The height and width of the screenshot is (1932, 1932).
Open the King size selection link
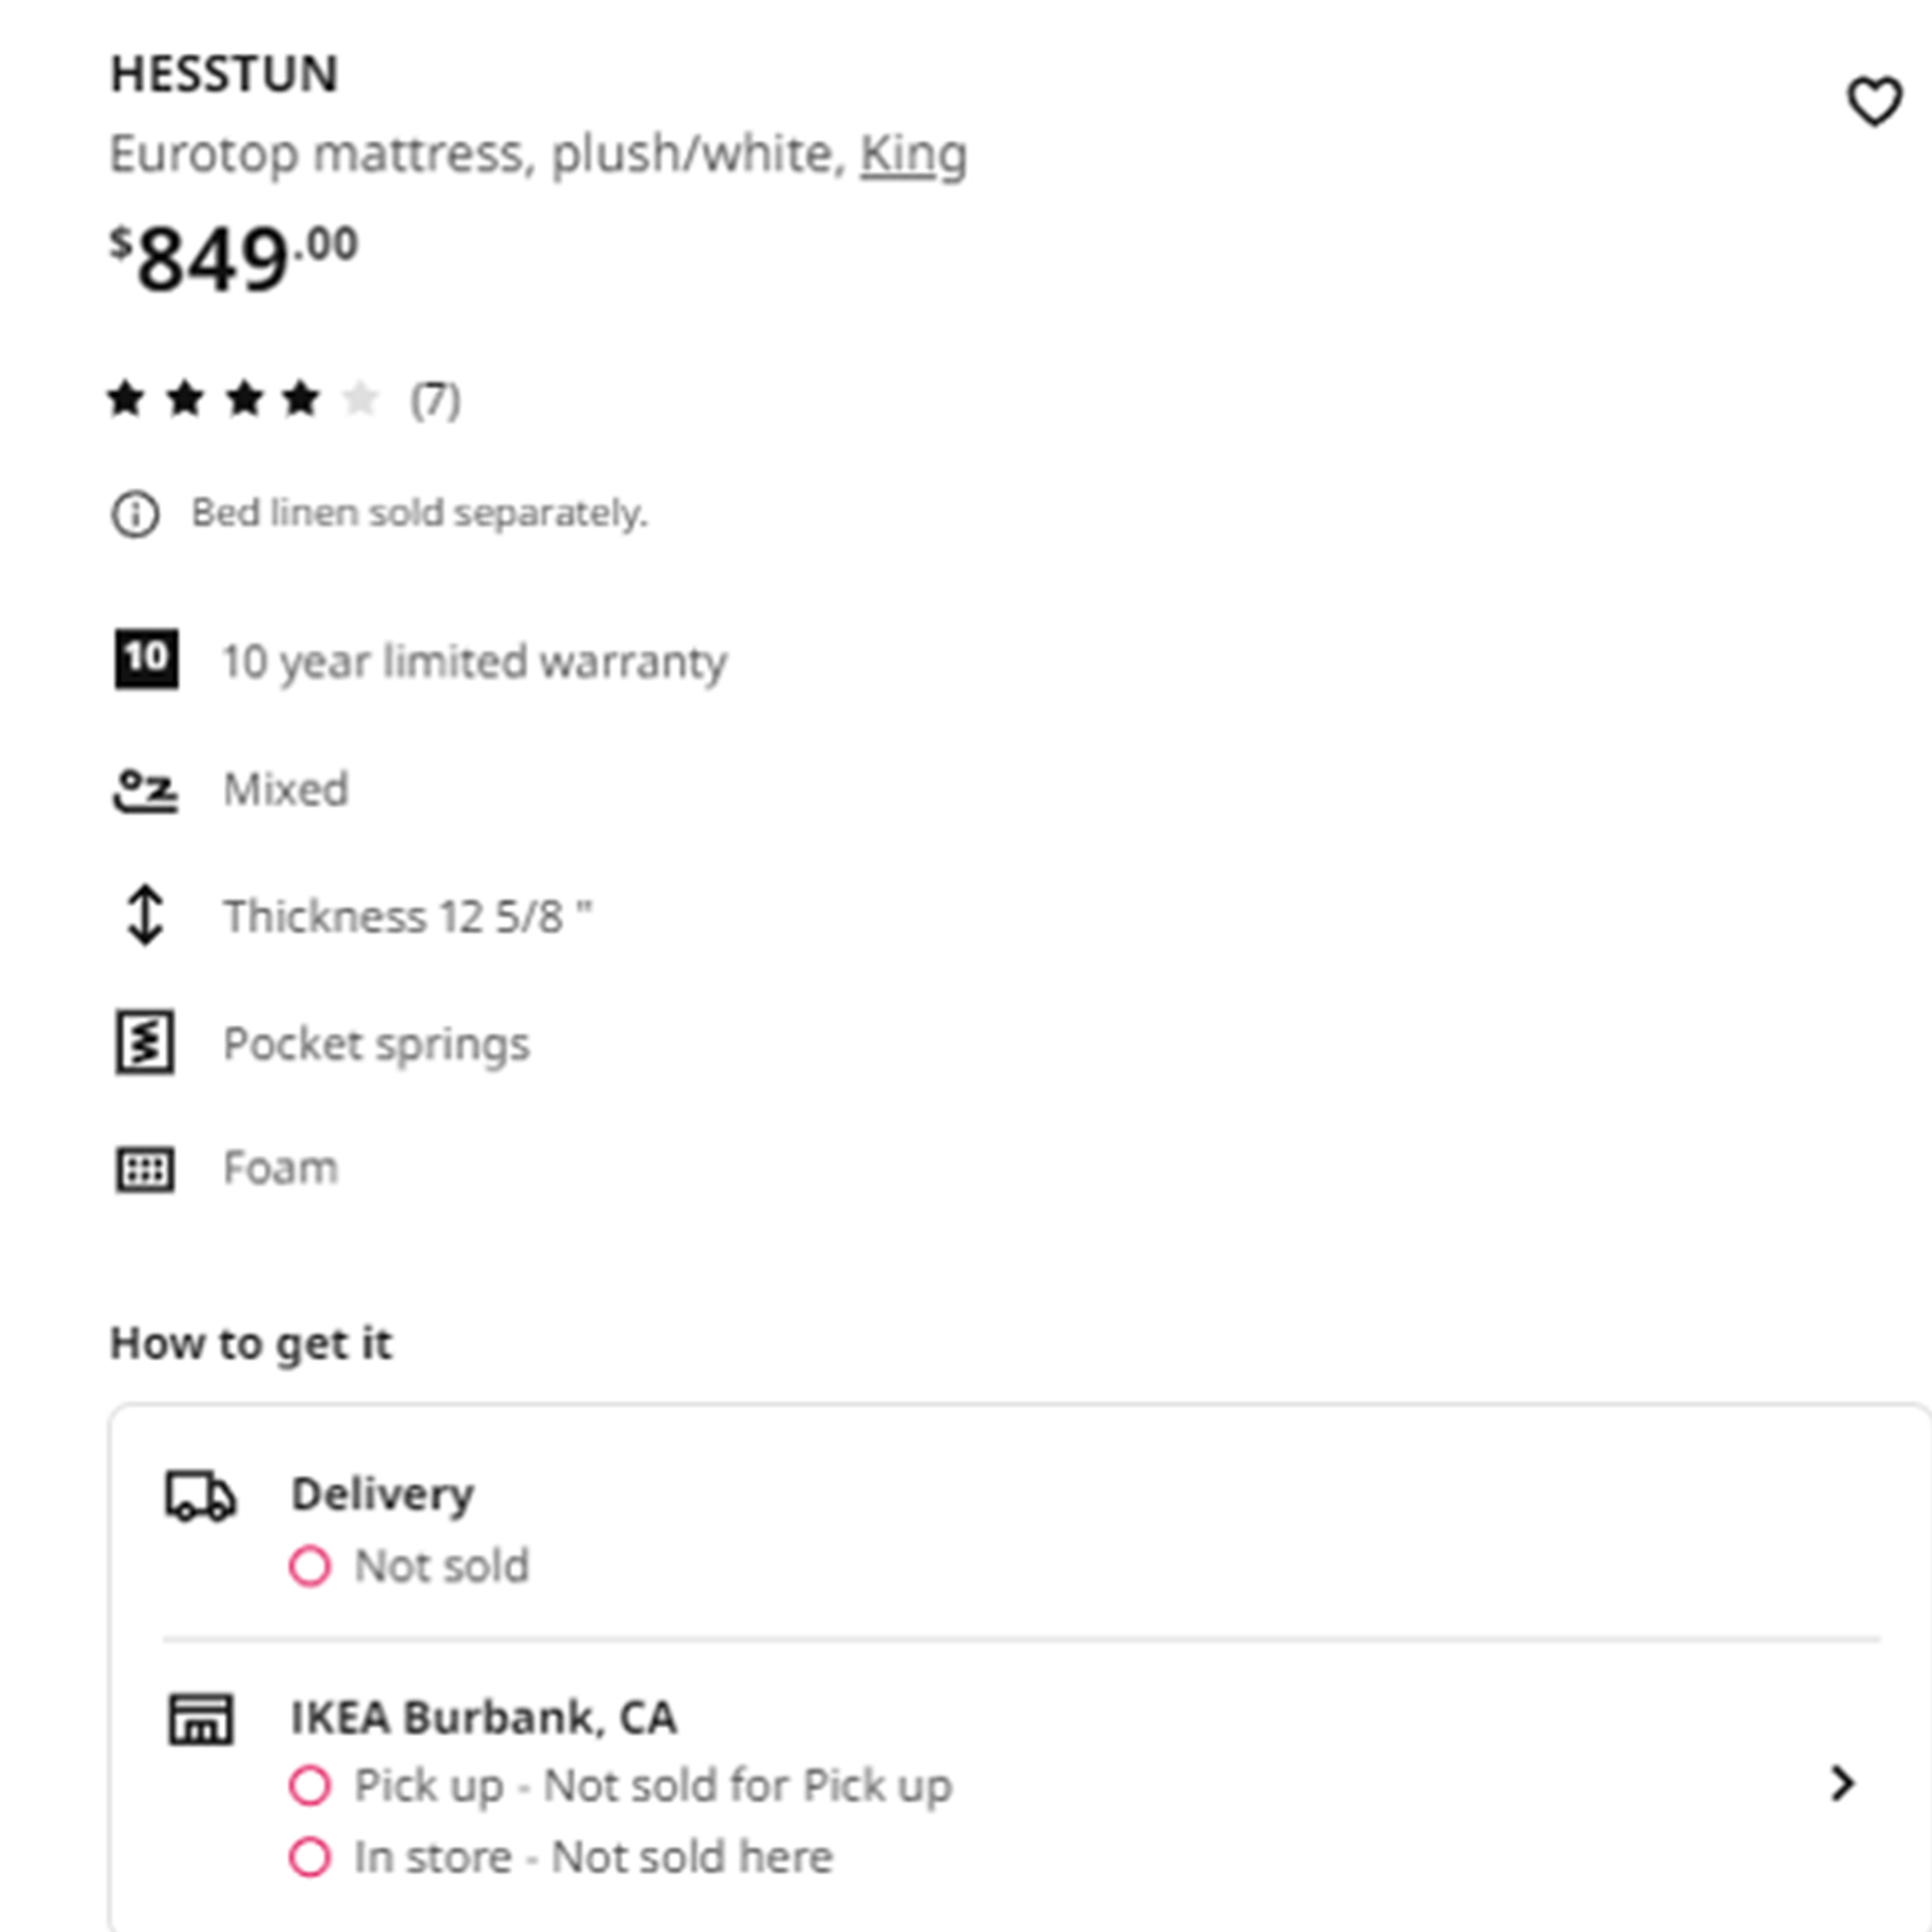pos(913,155)
